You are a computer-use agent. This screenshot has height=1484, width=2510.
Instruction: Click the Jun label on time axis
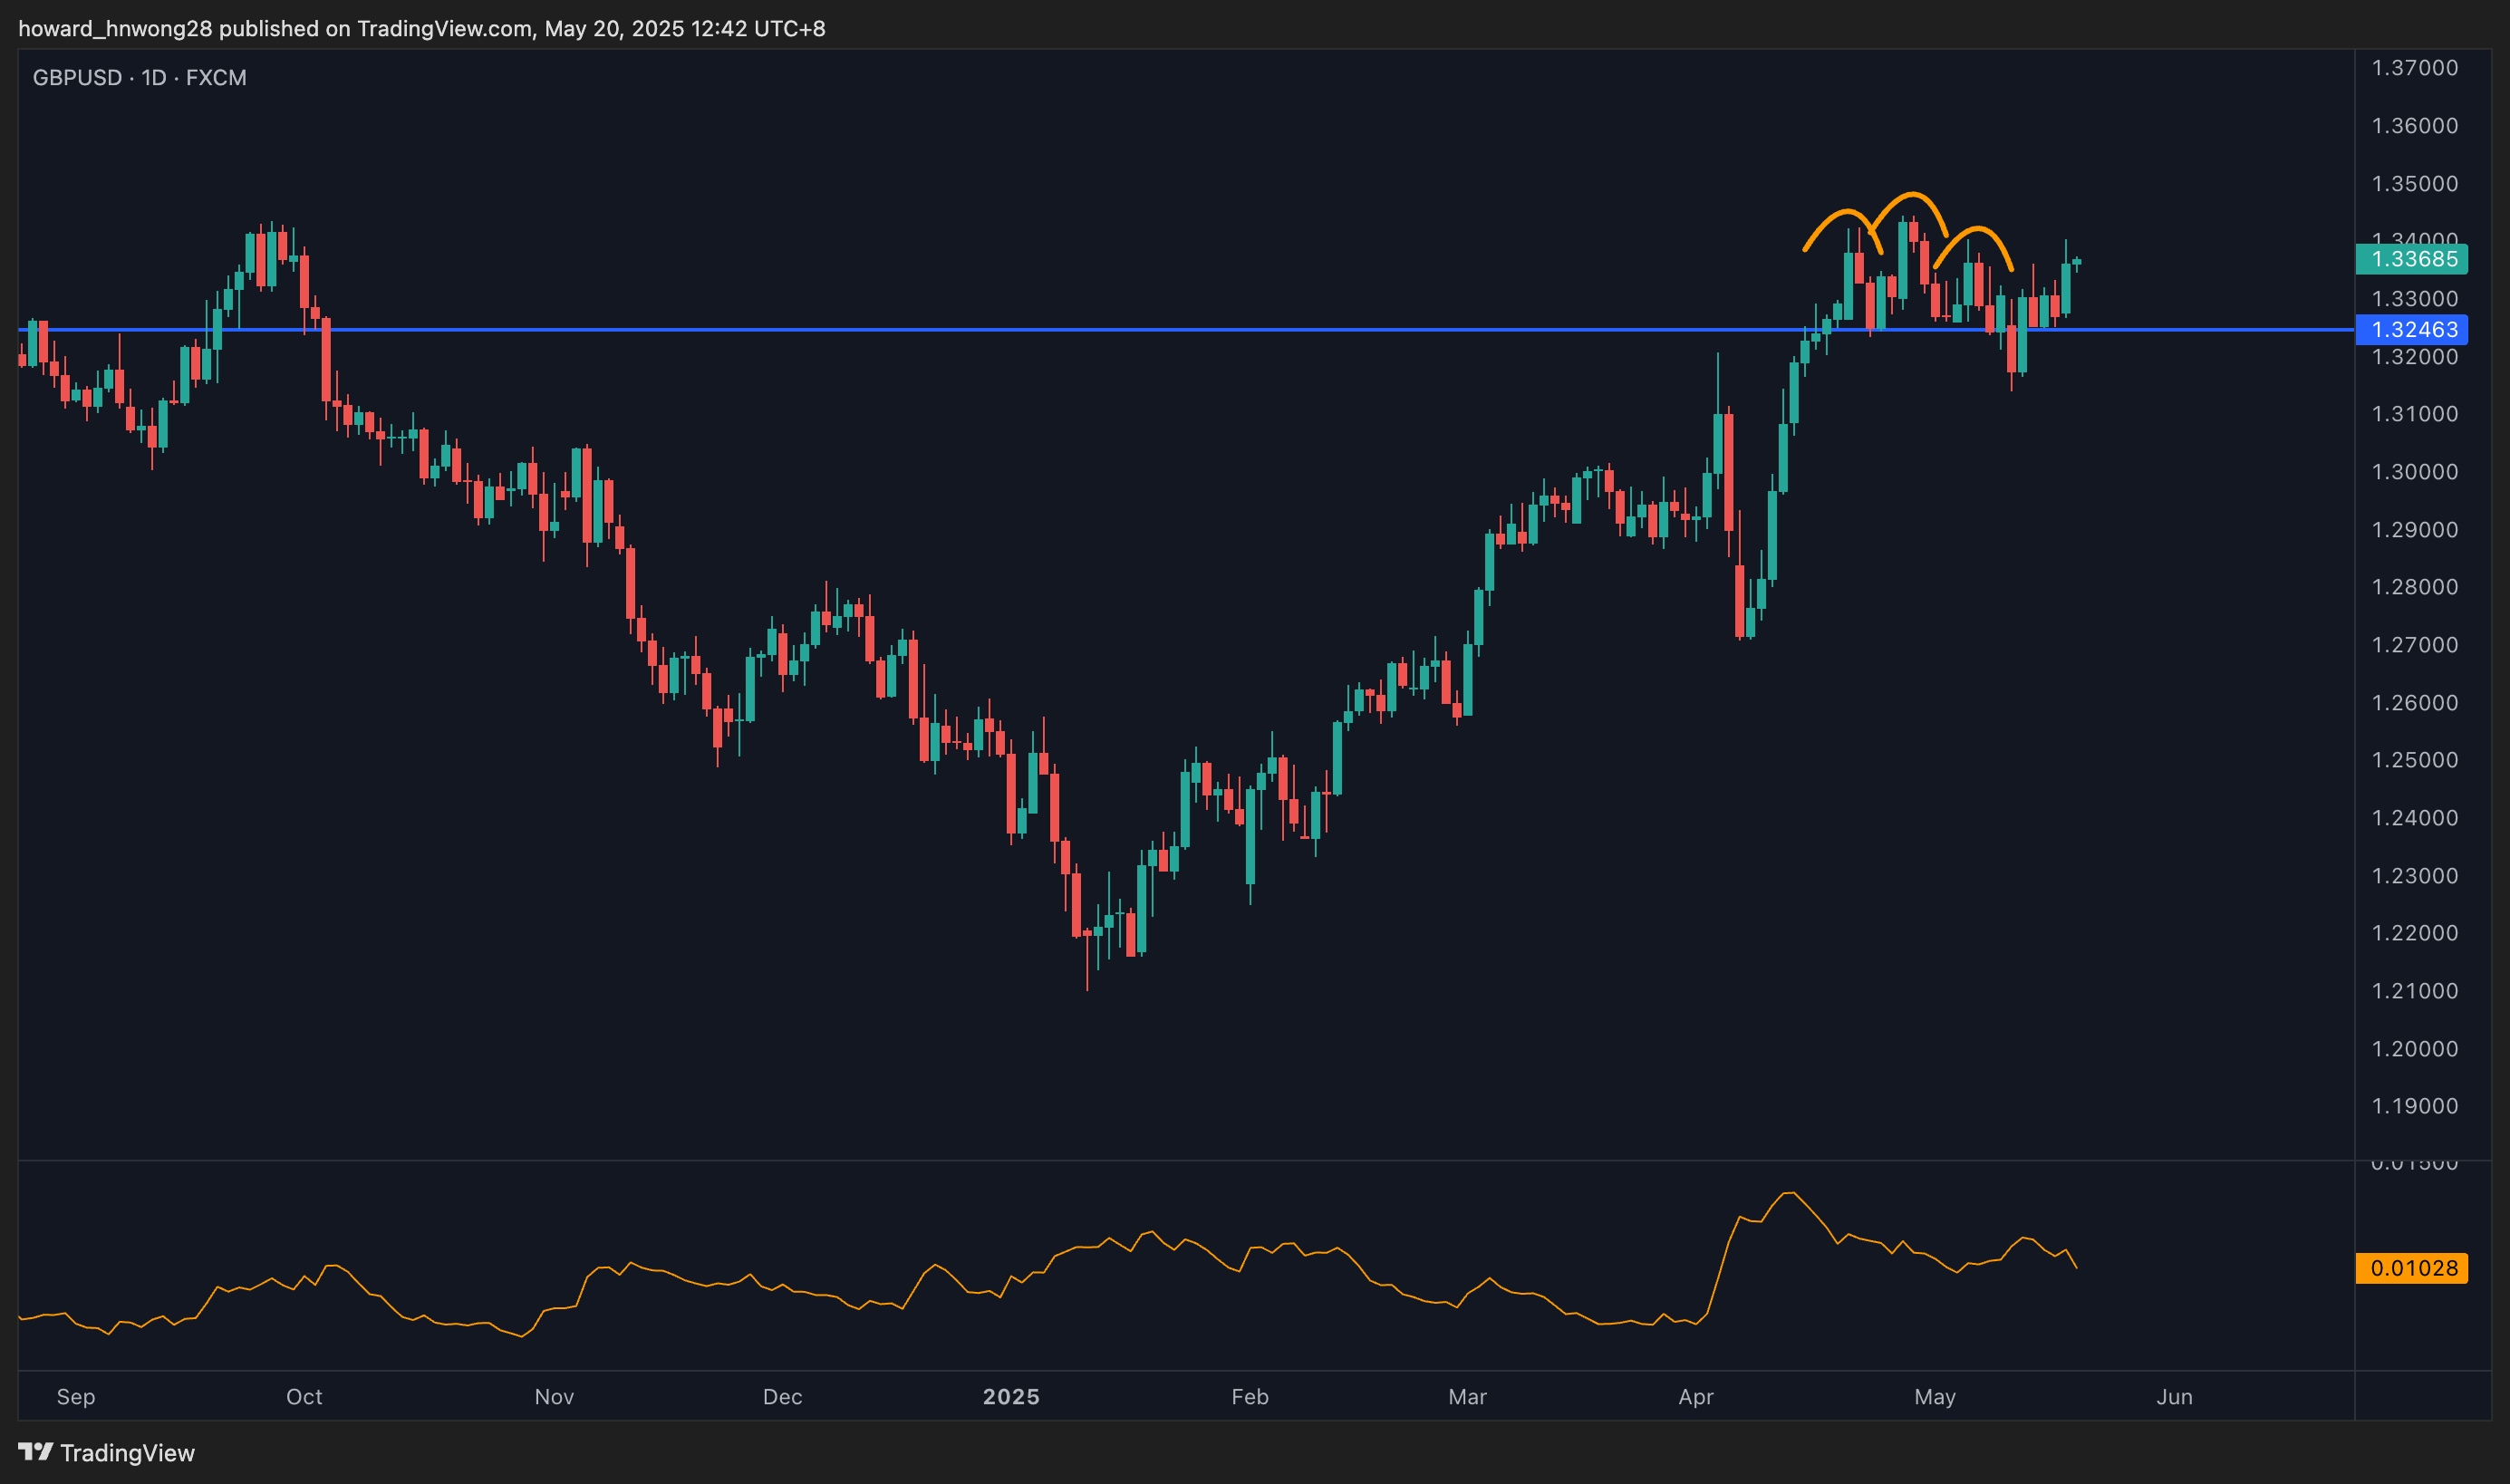[2174, 1397]
